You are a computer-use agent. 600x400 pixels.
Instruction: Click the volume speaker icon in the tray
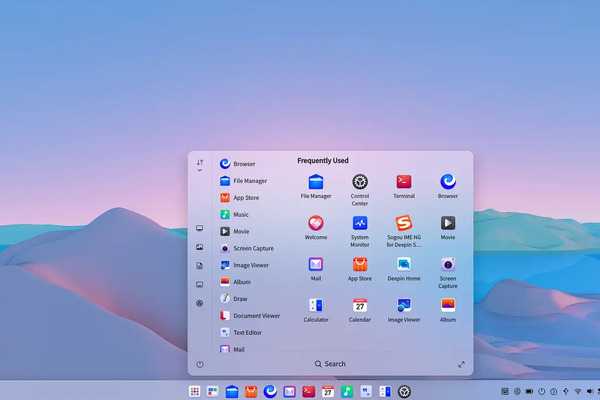pyautogui.click(x=590, y=391)
